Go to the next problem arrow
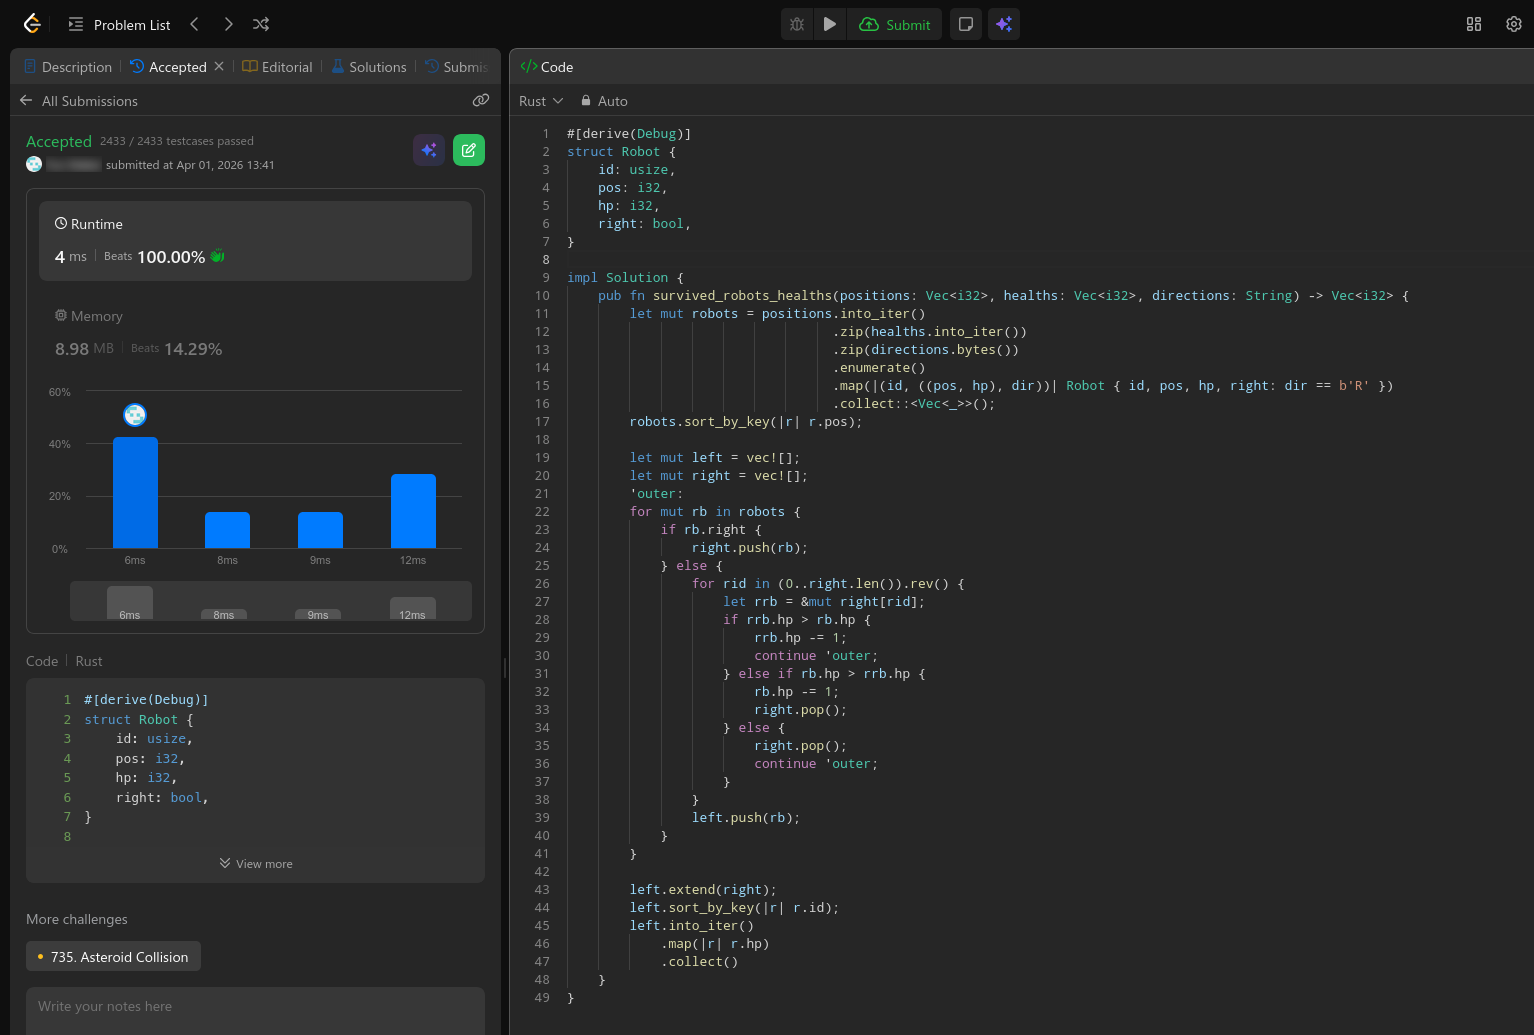 (228, 24)
